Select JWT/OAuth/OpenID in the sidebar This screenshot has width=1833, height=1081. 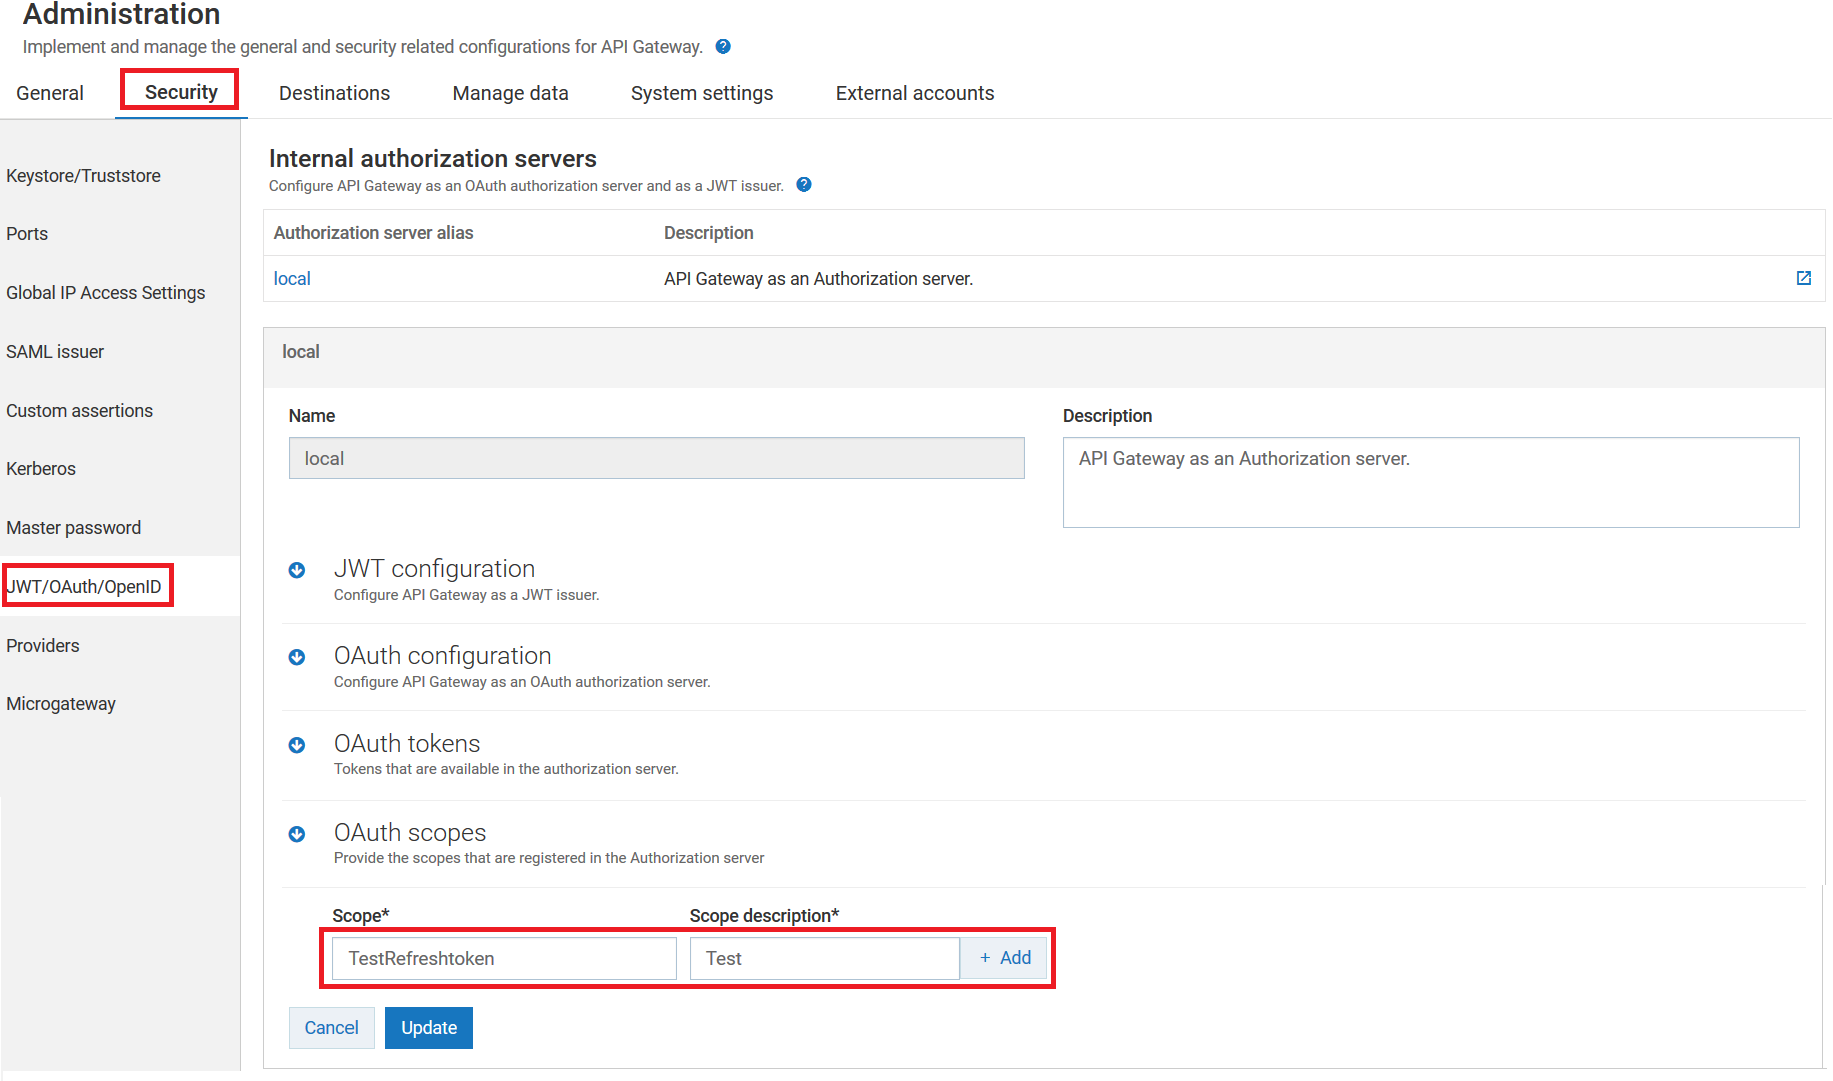point(84,587)
